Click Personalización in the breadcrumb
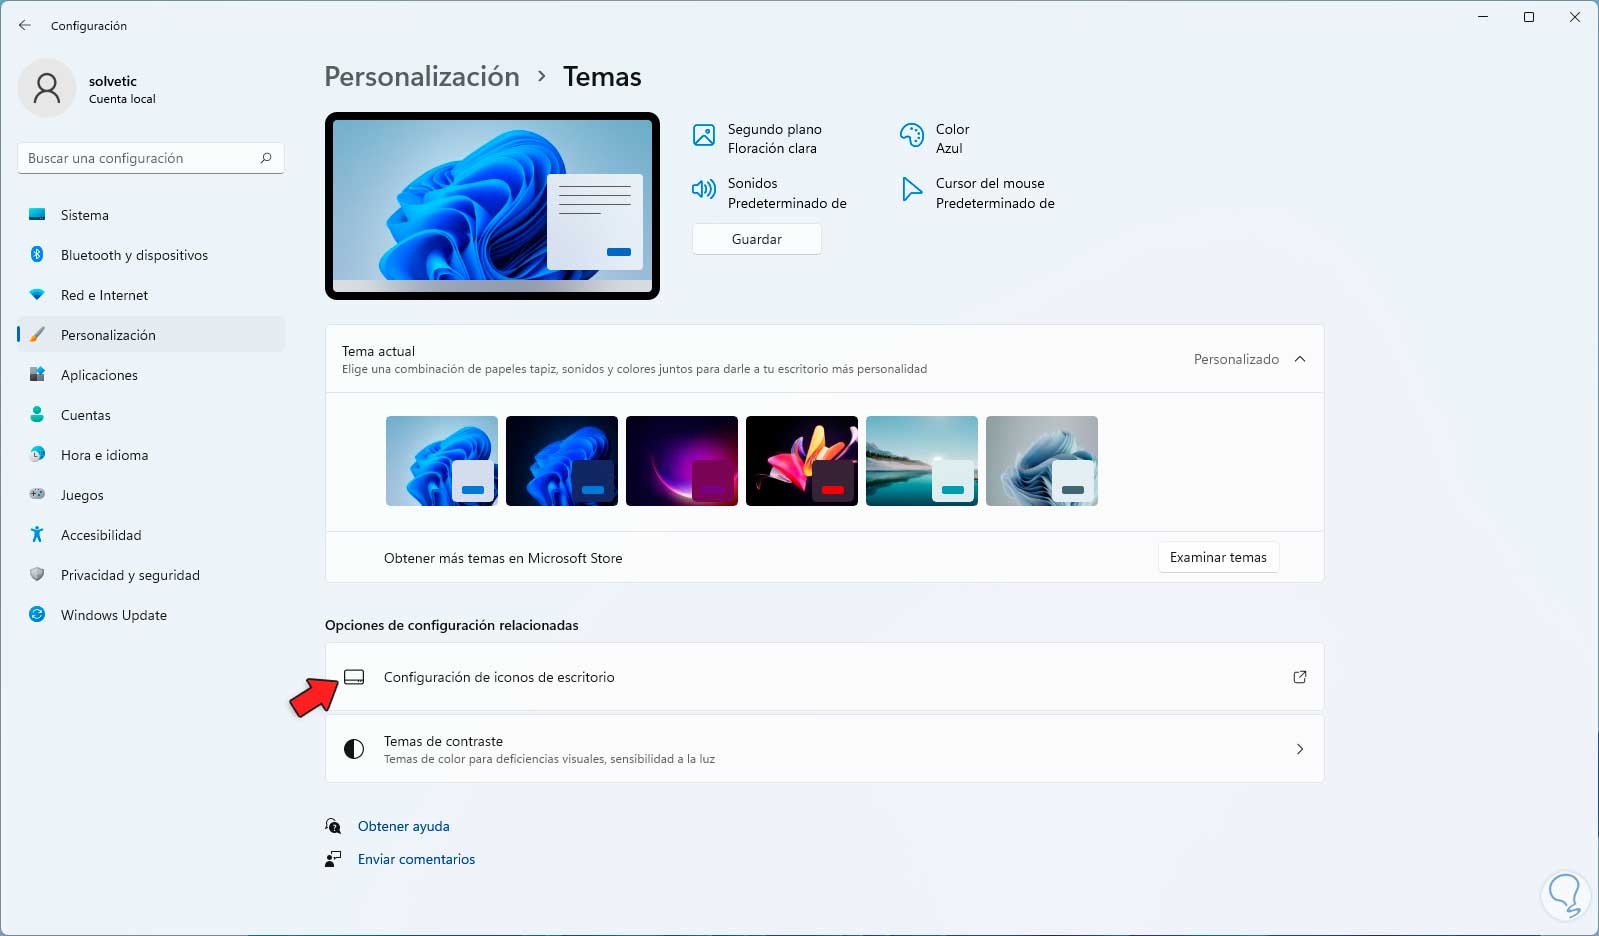This screenshot has width=1599, height=936. point(422,77)
